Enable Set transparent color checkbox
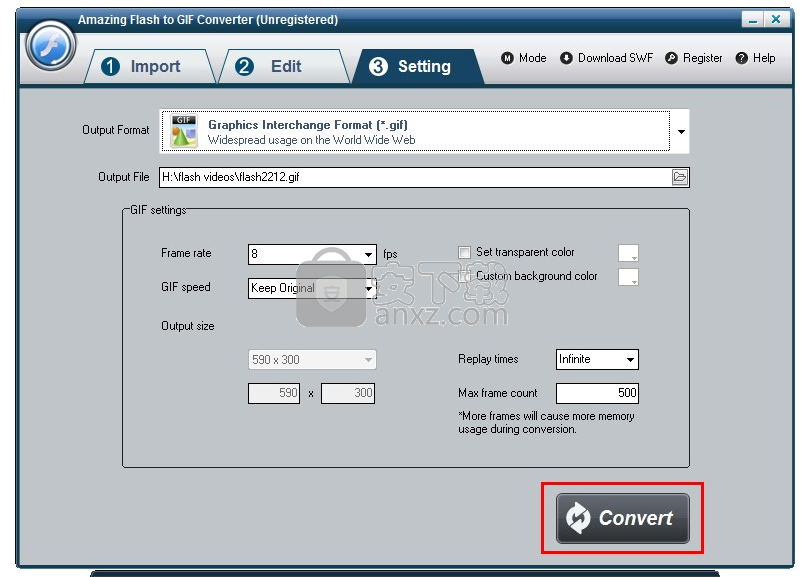 pos(464,252)
